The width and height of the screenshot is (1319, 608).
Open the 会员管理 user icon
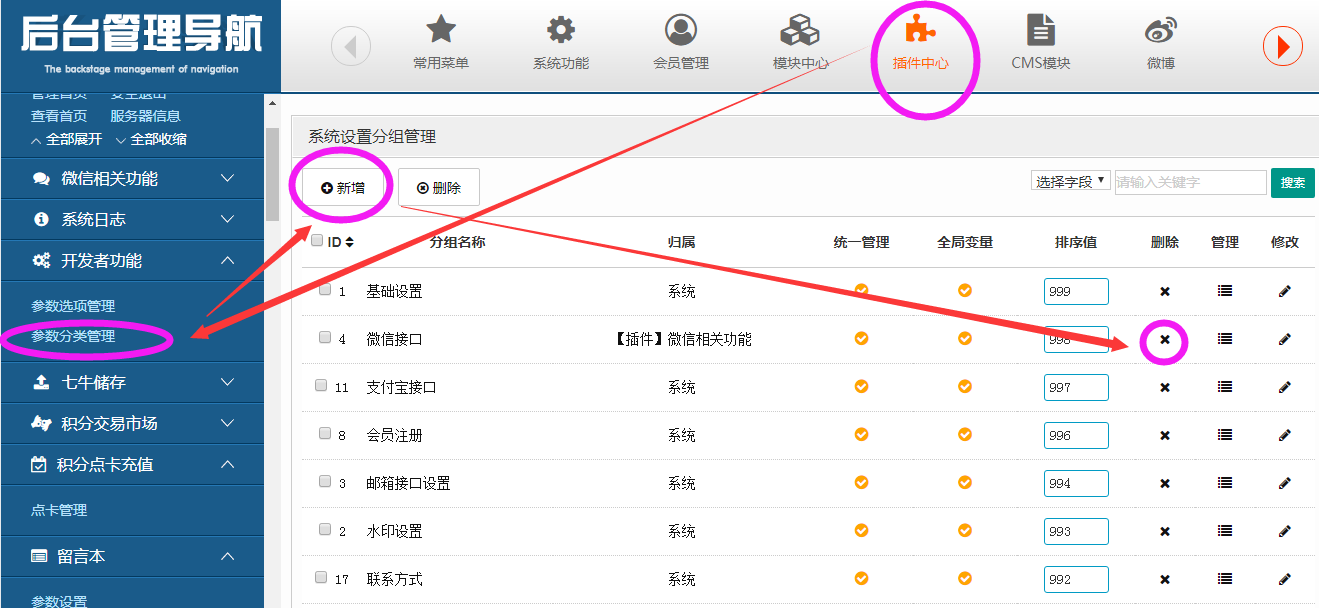[681, 30]
